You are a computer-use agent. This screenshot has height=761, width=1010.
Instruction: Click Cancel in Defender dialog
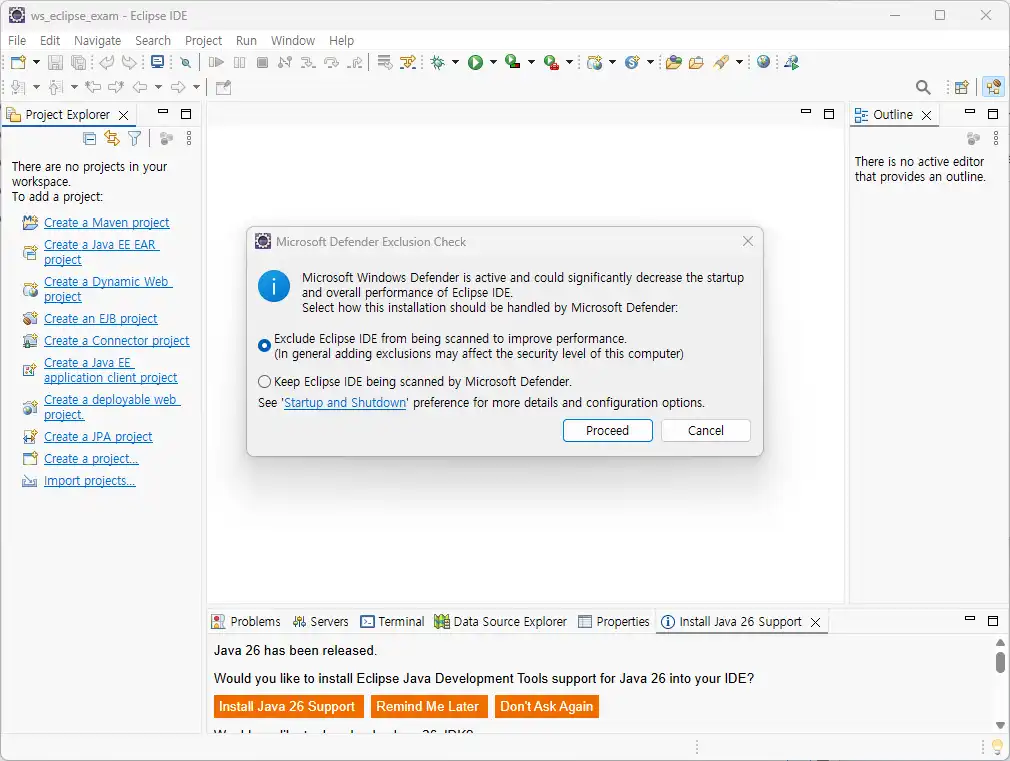click(x=705, y=430)
